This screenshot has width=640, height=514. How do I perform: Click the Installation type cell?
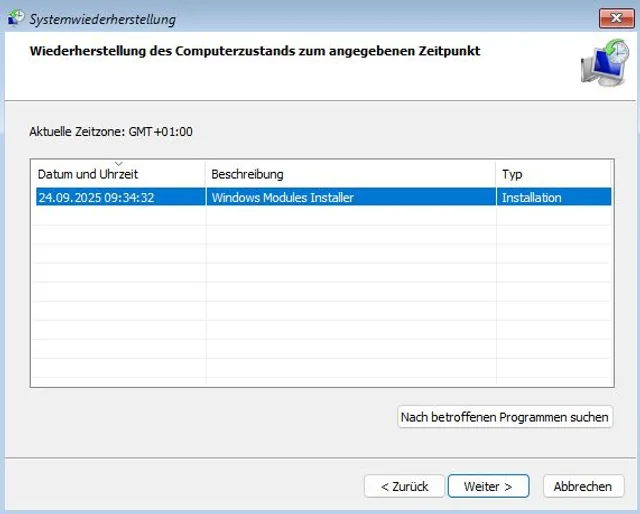click(x=532, y=198)
